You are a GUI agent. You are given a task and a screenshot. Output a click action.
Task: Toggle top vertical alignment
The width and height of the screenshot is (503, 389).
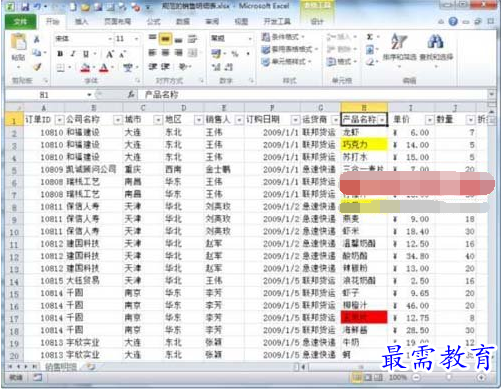tap(152, 38)
